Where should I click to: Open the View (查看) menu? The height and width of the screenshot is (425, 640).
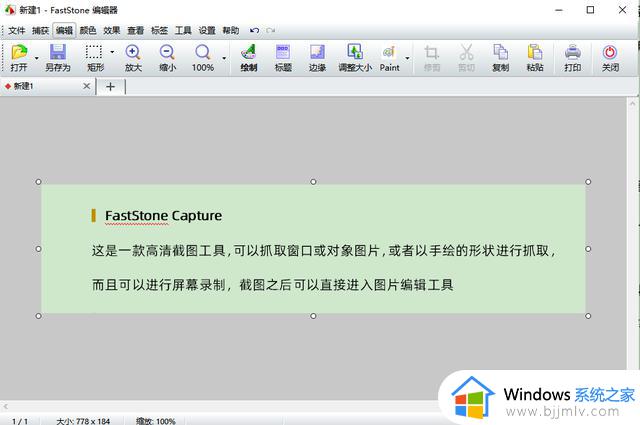tap(136, 31)
